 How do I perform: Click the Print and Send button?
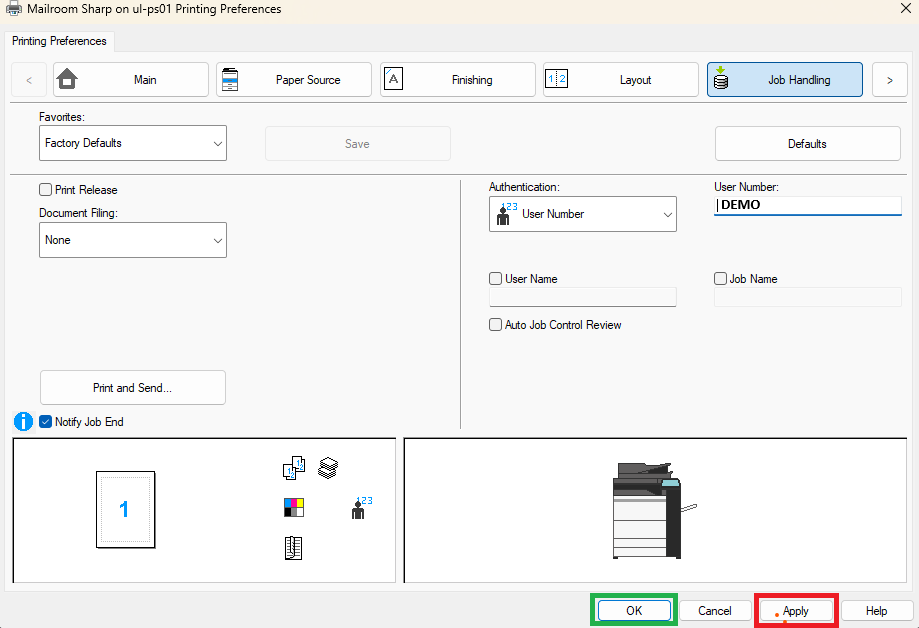pos(132,388)
